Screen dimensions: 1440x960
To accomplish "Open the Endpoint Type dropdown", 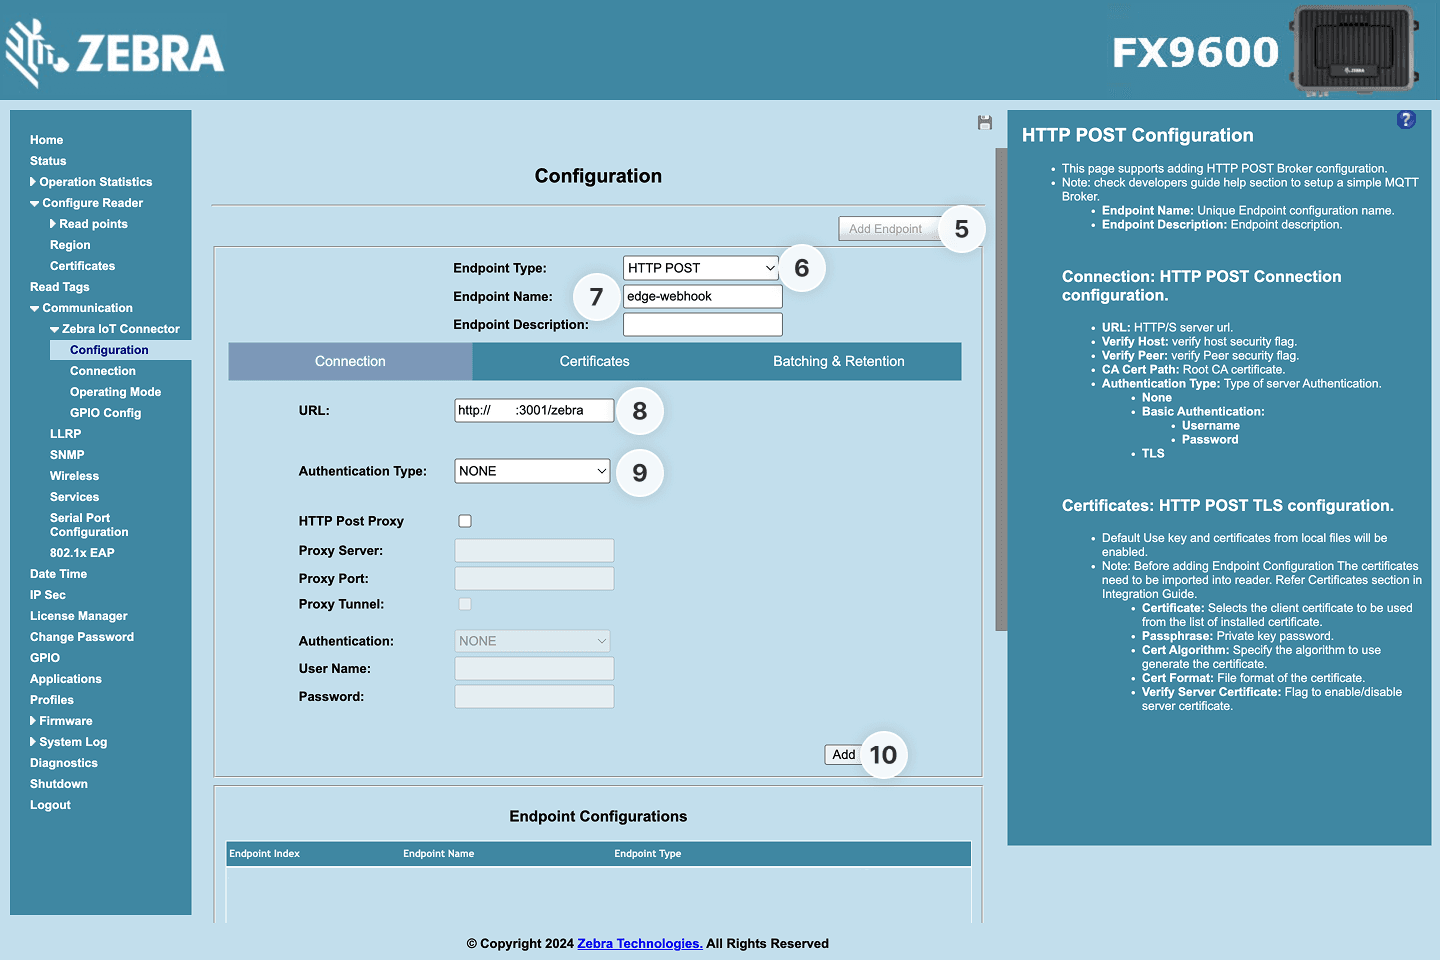I will [701, 268].
